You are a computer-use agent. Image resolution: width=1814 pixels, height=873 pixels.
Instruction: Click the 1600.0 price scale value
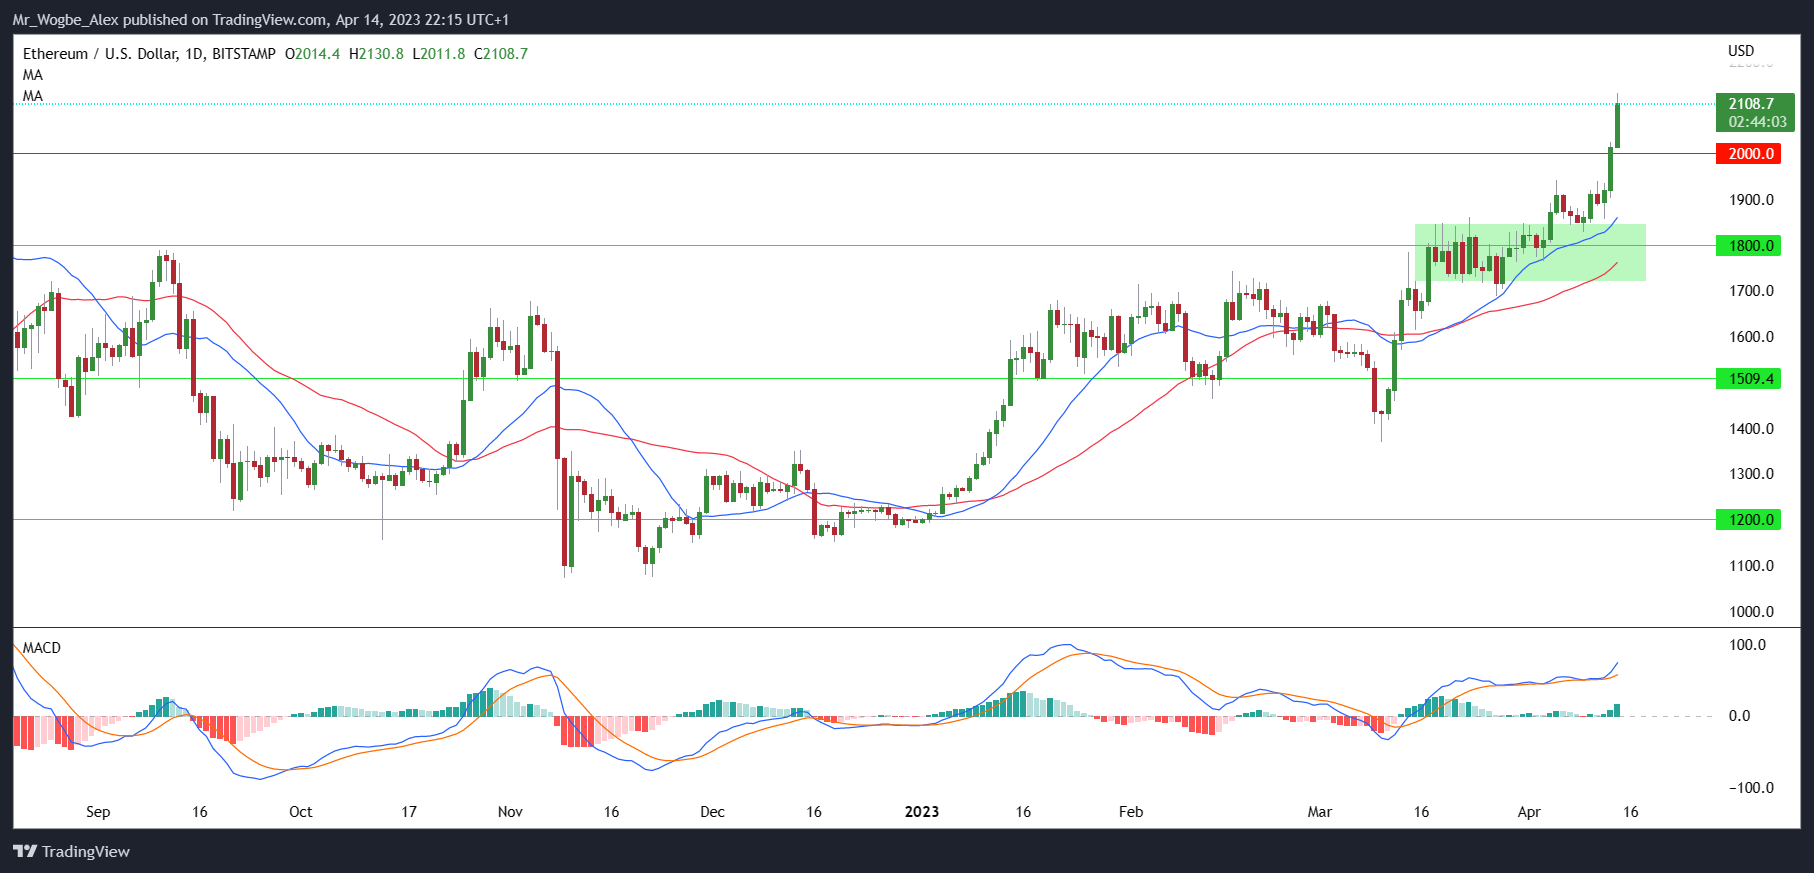pyautogui.click(x=1751, y=337)
